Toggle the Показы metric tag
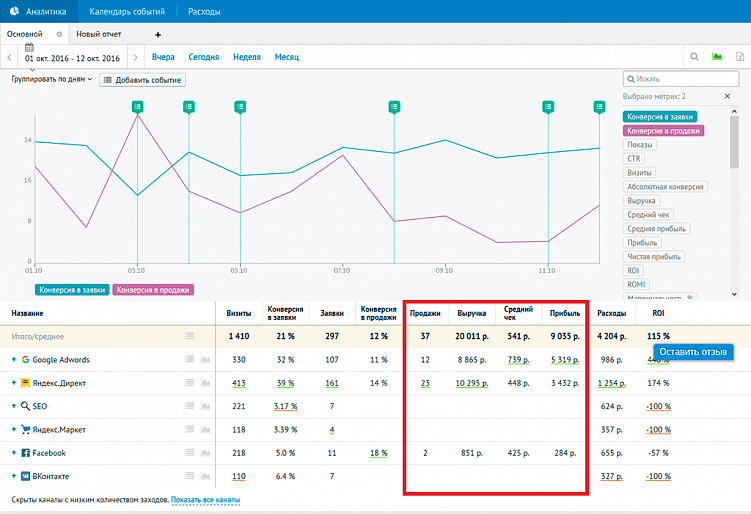 pos(639,144)
